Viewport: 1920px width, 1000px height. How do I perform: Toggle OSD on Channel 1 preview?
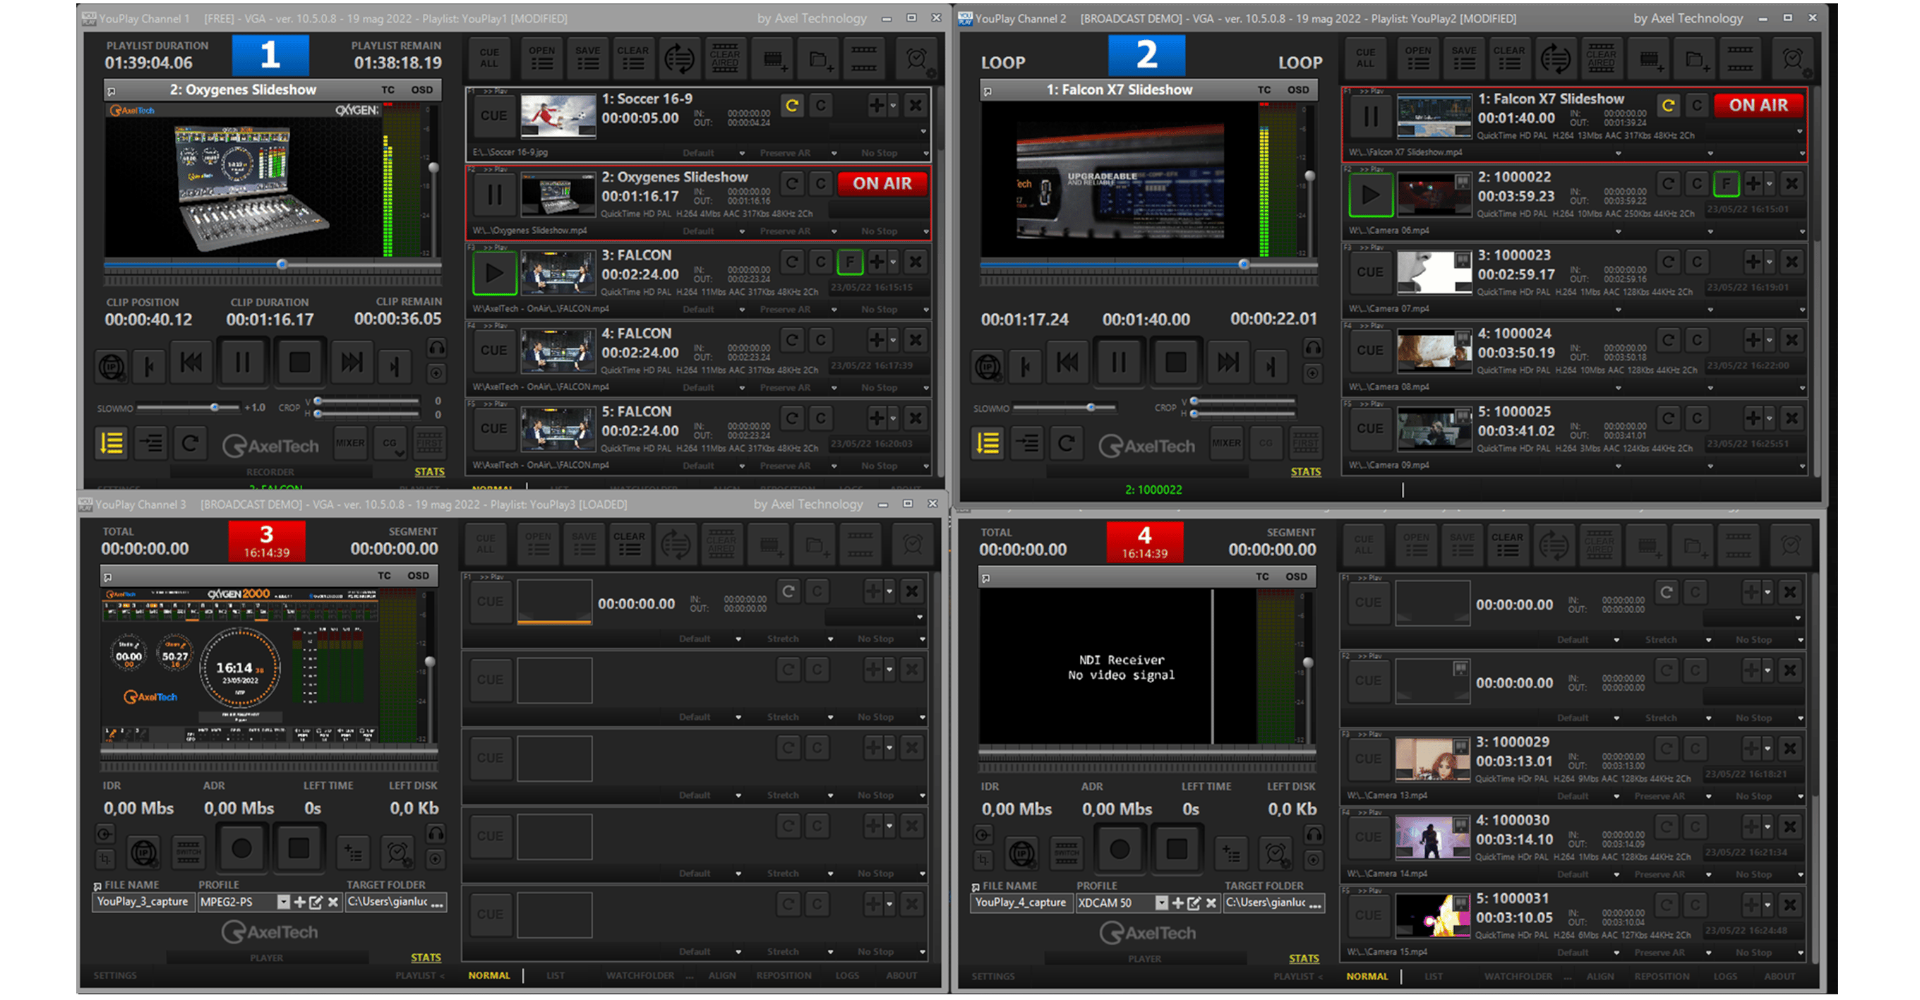[422, 90]
